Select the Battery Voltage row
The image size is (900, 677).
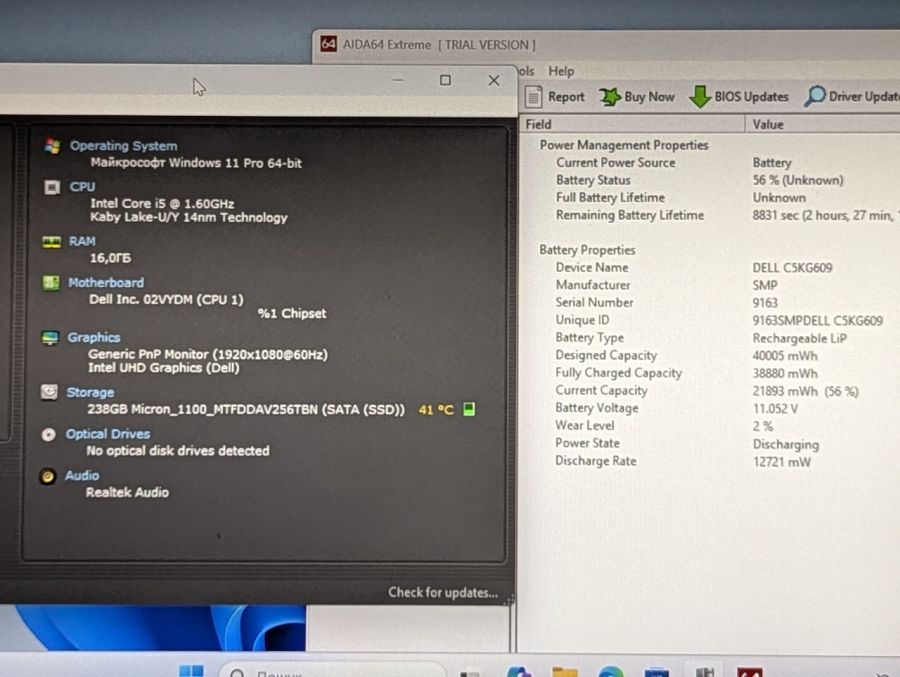click(x=709, y=408)
